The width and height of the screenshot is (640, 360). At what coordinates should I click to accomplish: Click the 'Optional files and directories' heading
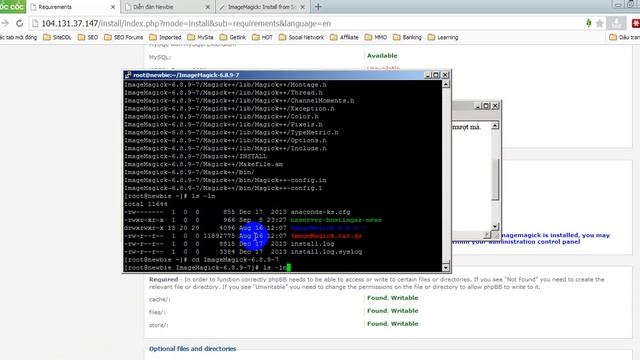pyautogui.click(x=193, y=349)
